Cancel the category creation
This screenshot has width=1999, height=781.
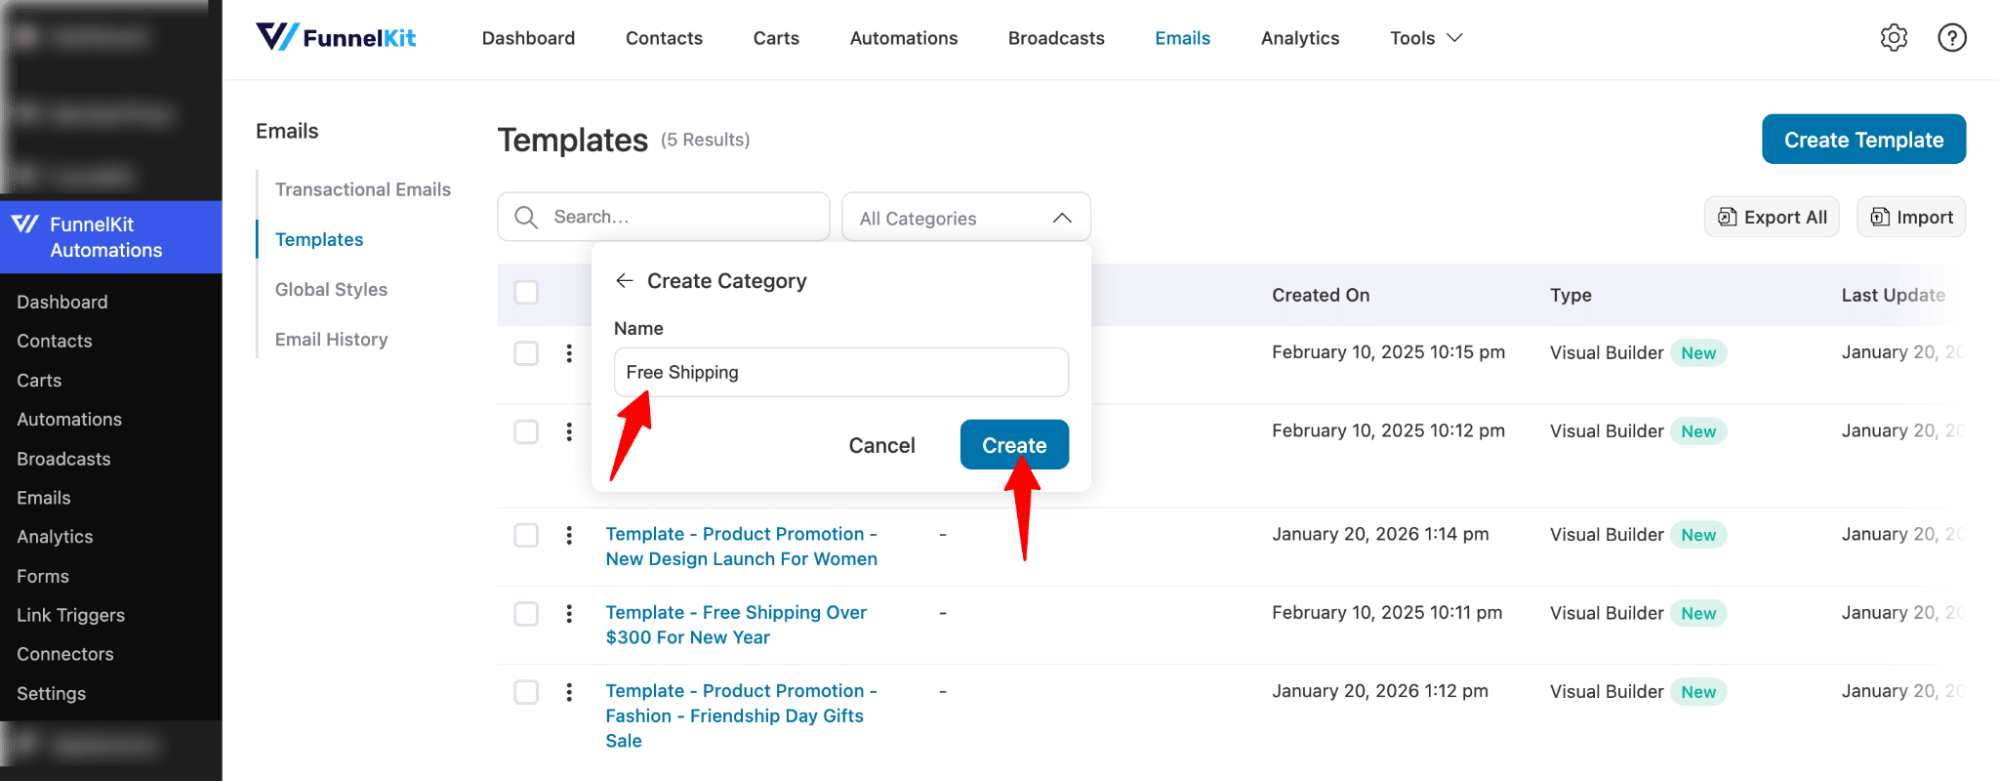[881, 446]
